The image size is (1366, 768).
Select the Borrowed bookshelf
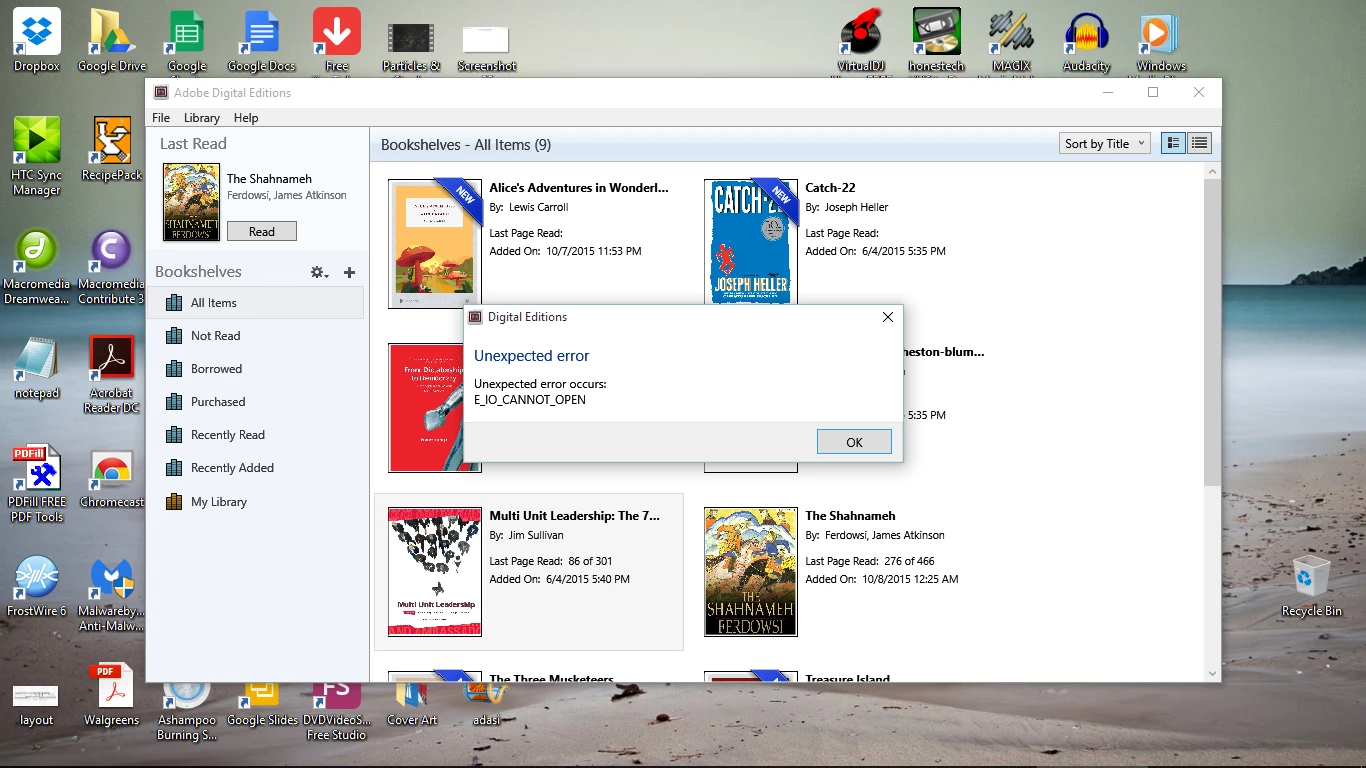(x=256, y=369)
